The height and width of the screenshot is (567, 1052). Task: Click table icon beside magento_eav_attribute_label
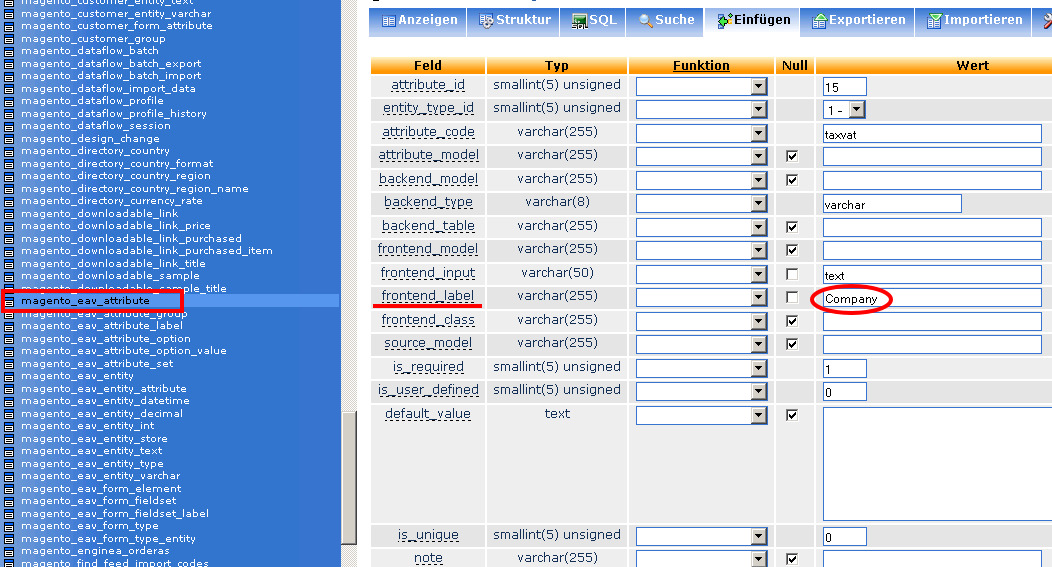click(9, 327)
